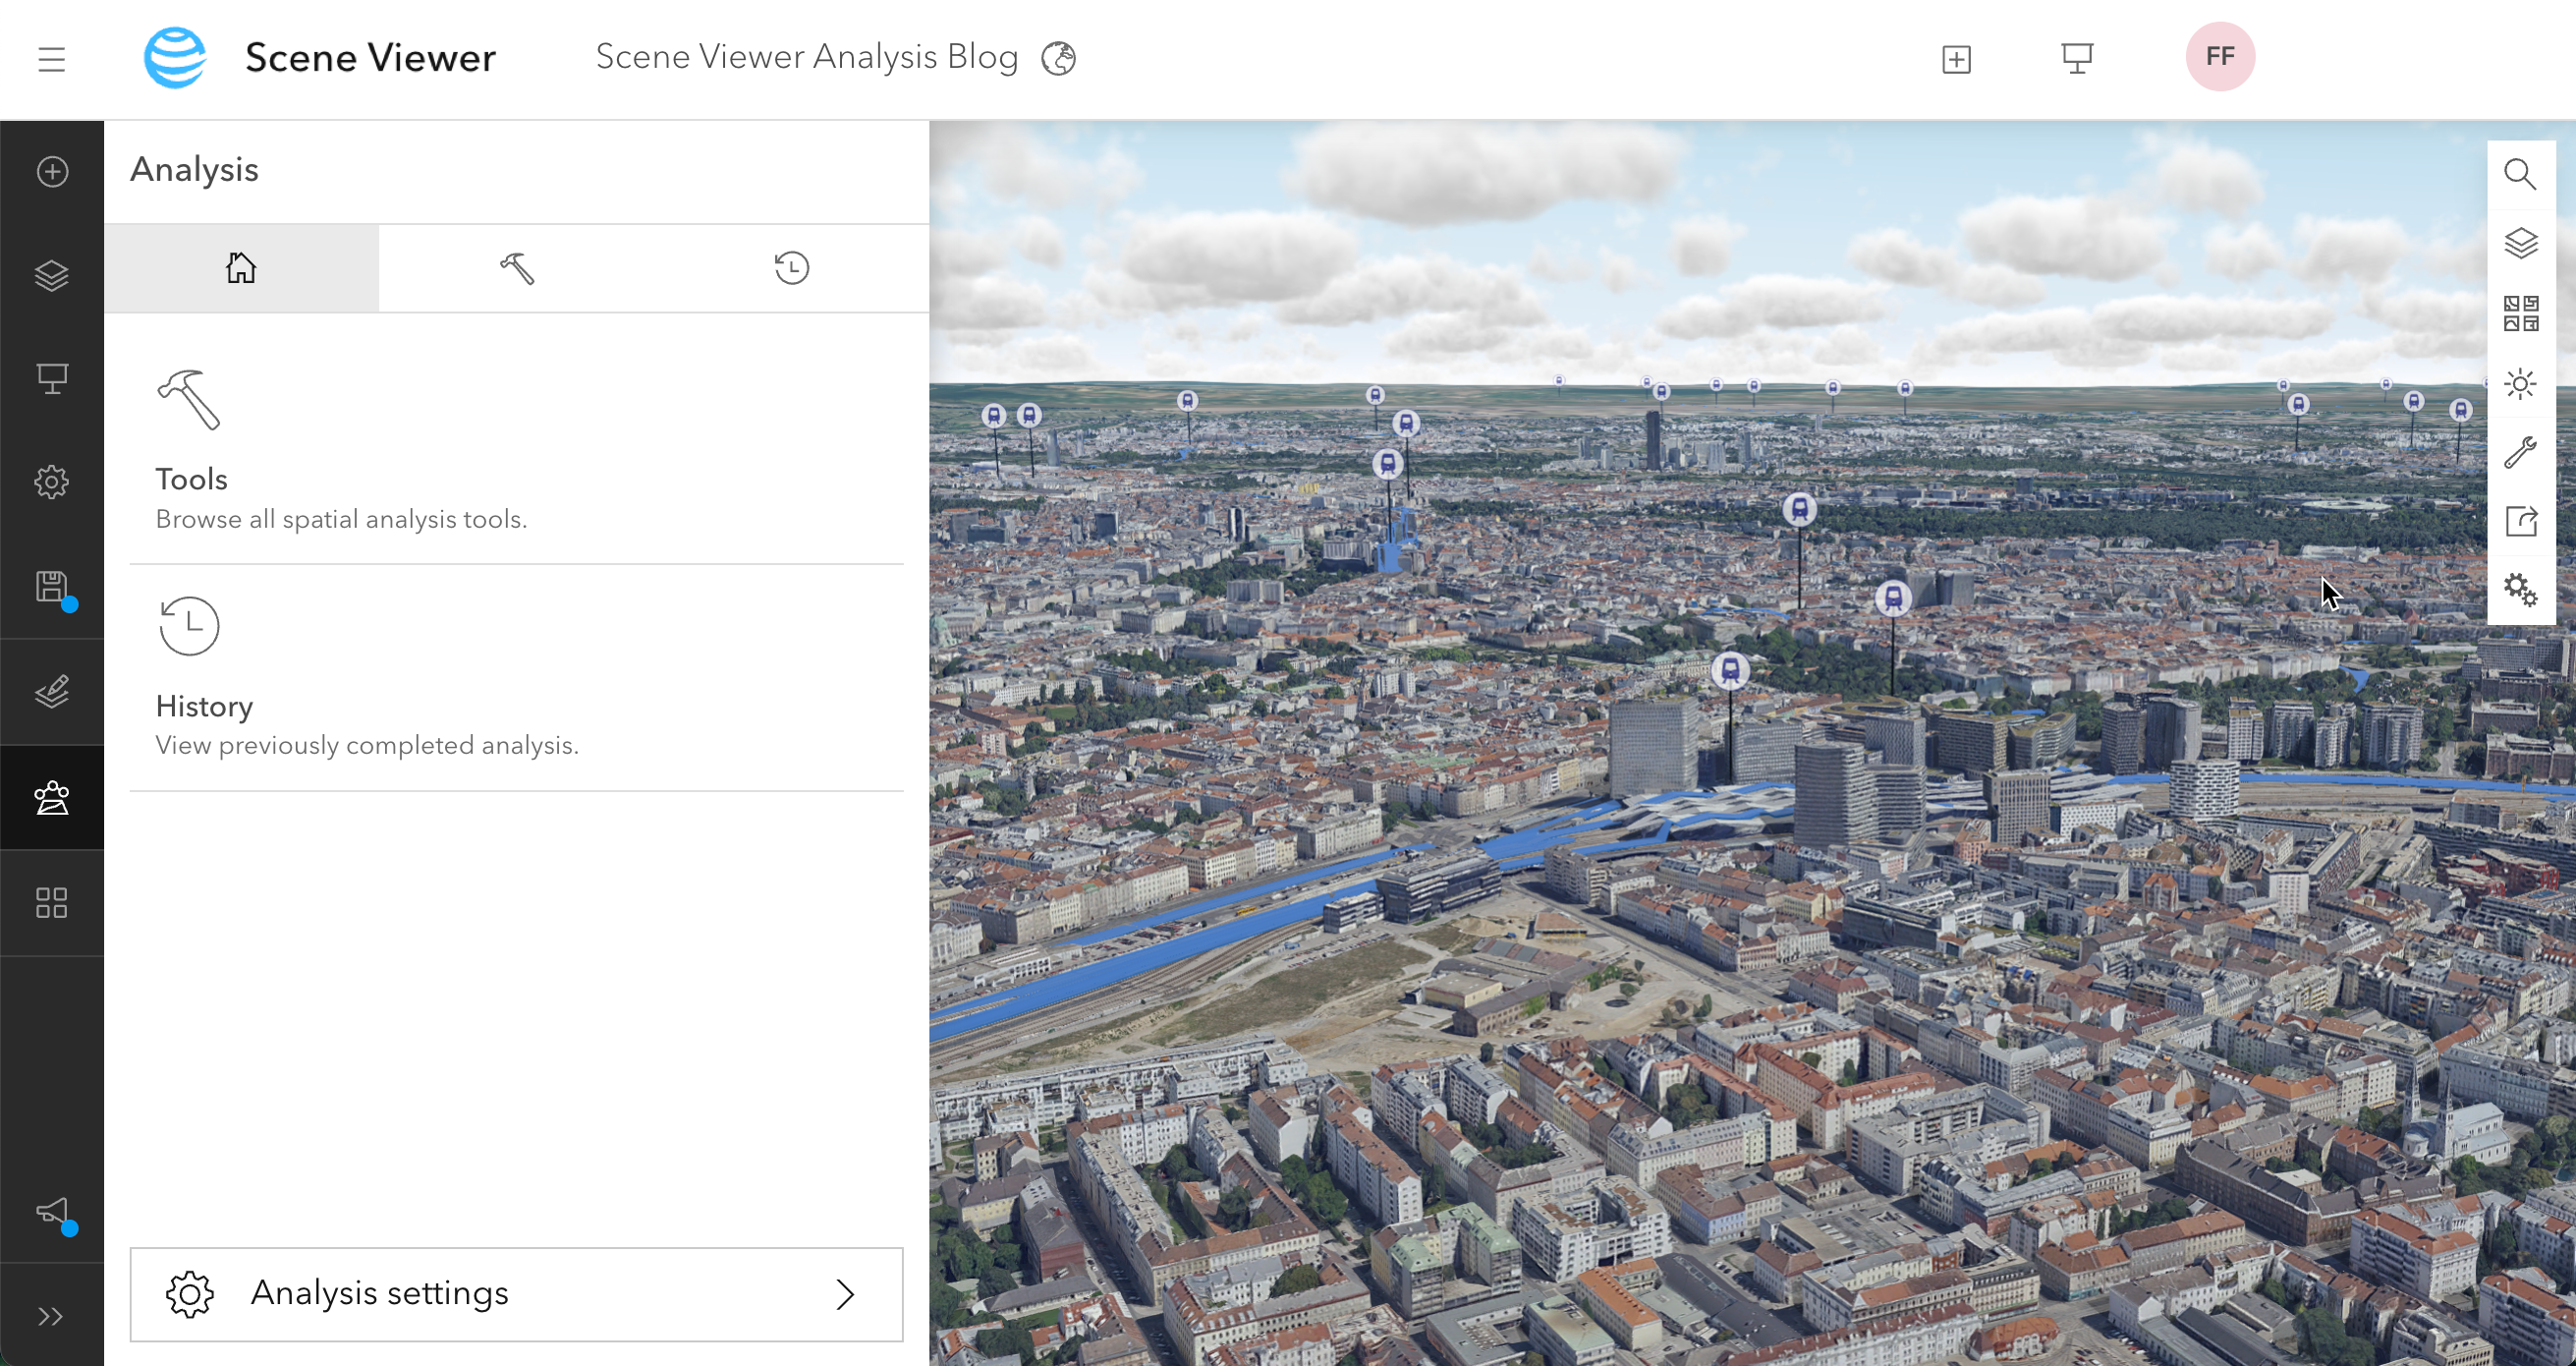The width and height of the screenshot is (2576, 1366).
Task: Open the Basemap gallery
Action: click(x=2521, y=312)
